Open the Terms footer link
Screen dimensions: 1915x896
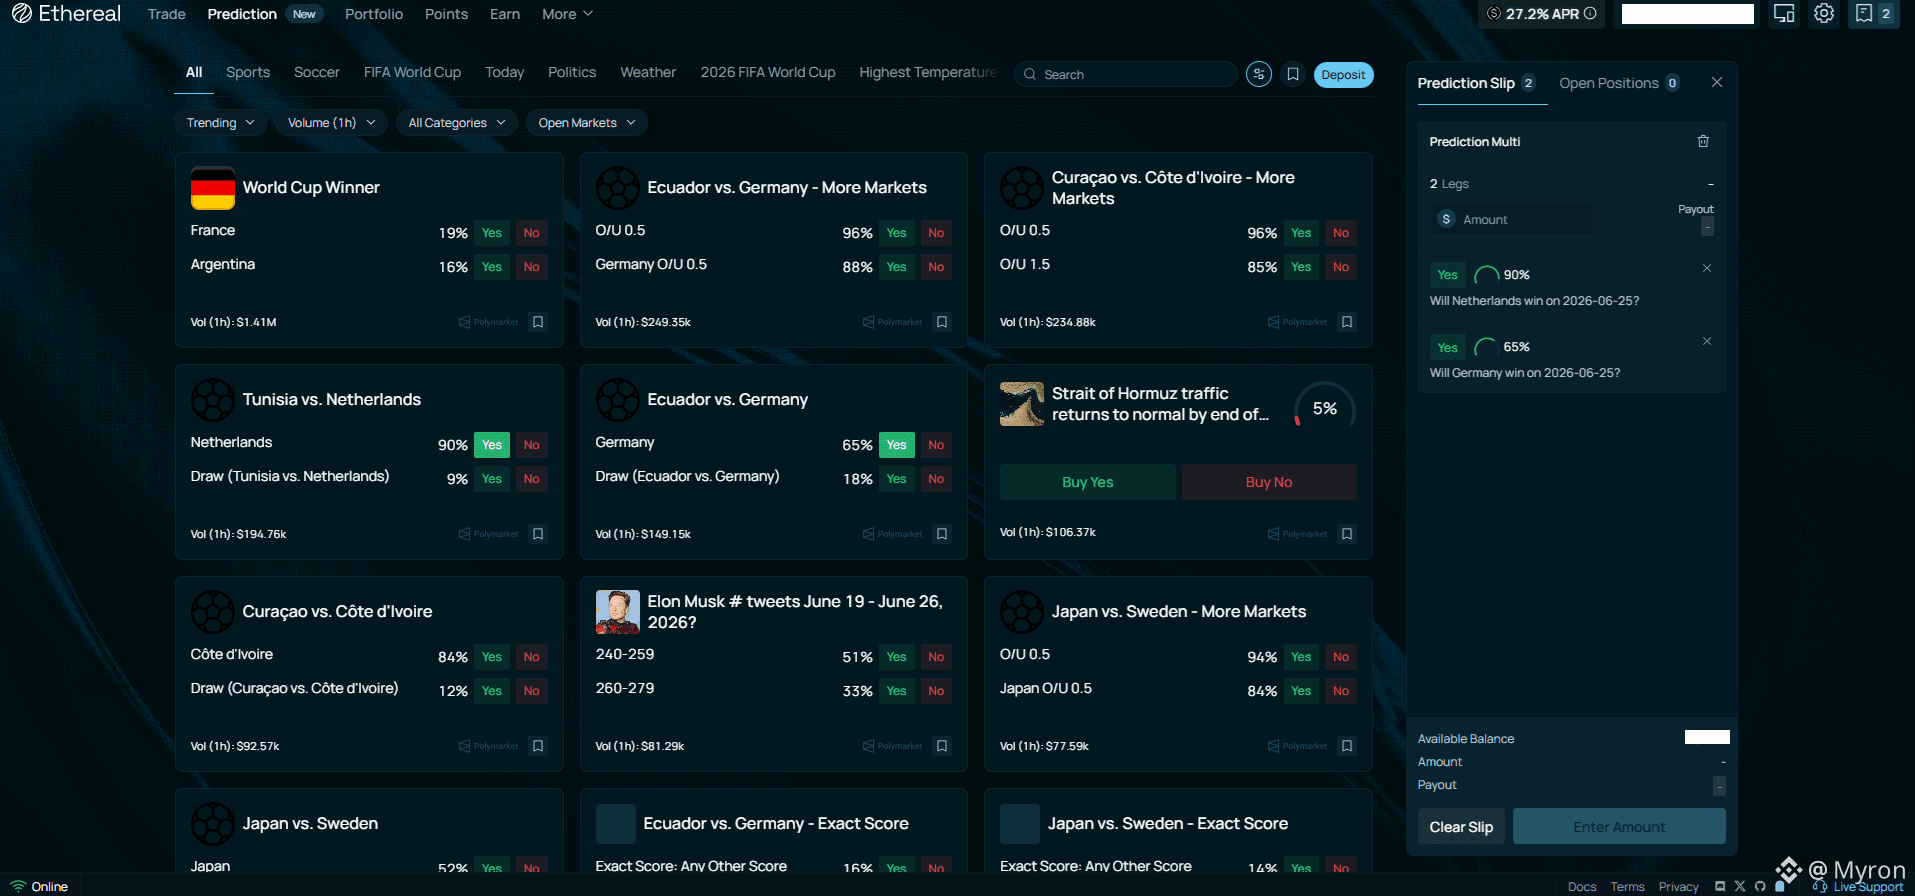1627,887
